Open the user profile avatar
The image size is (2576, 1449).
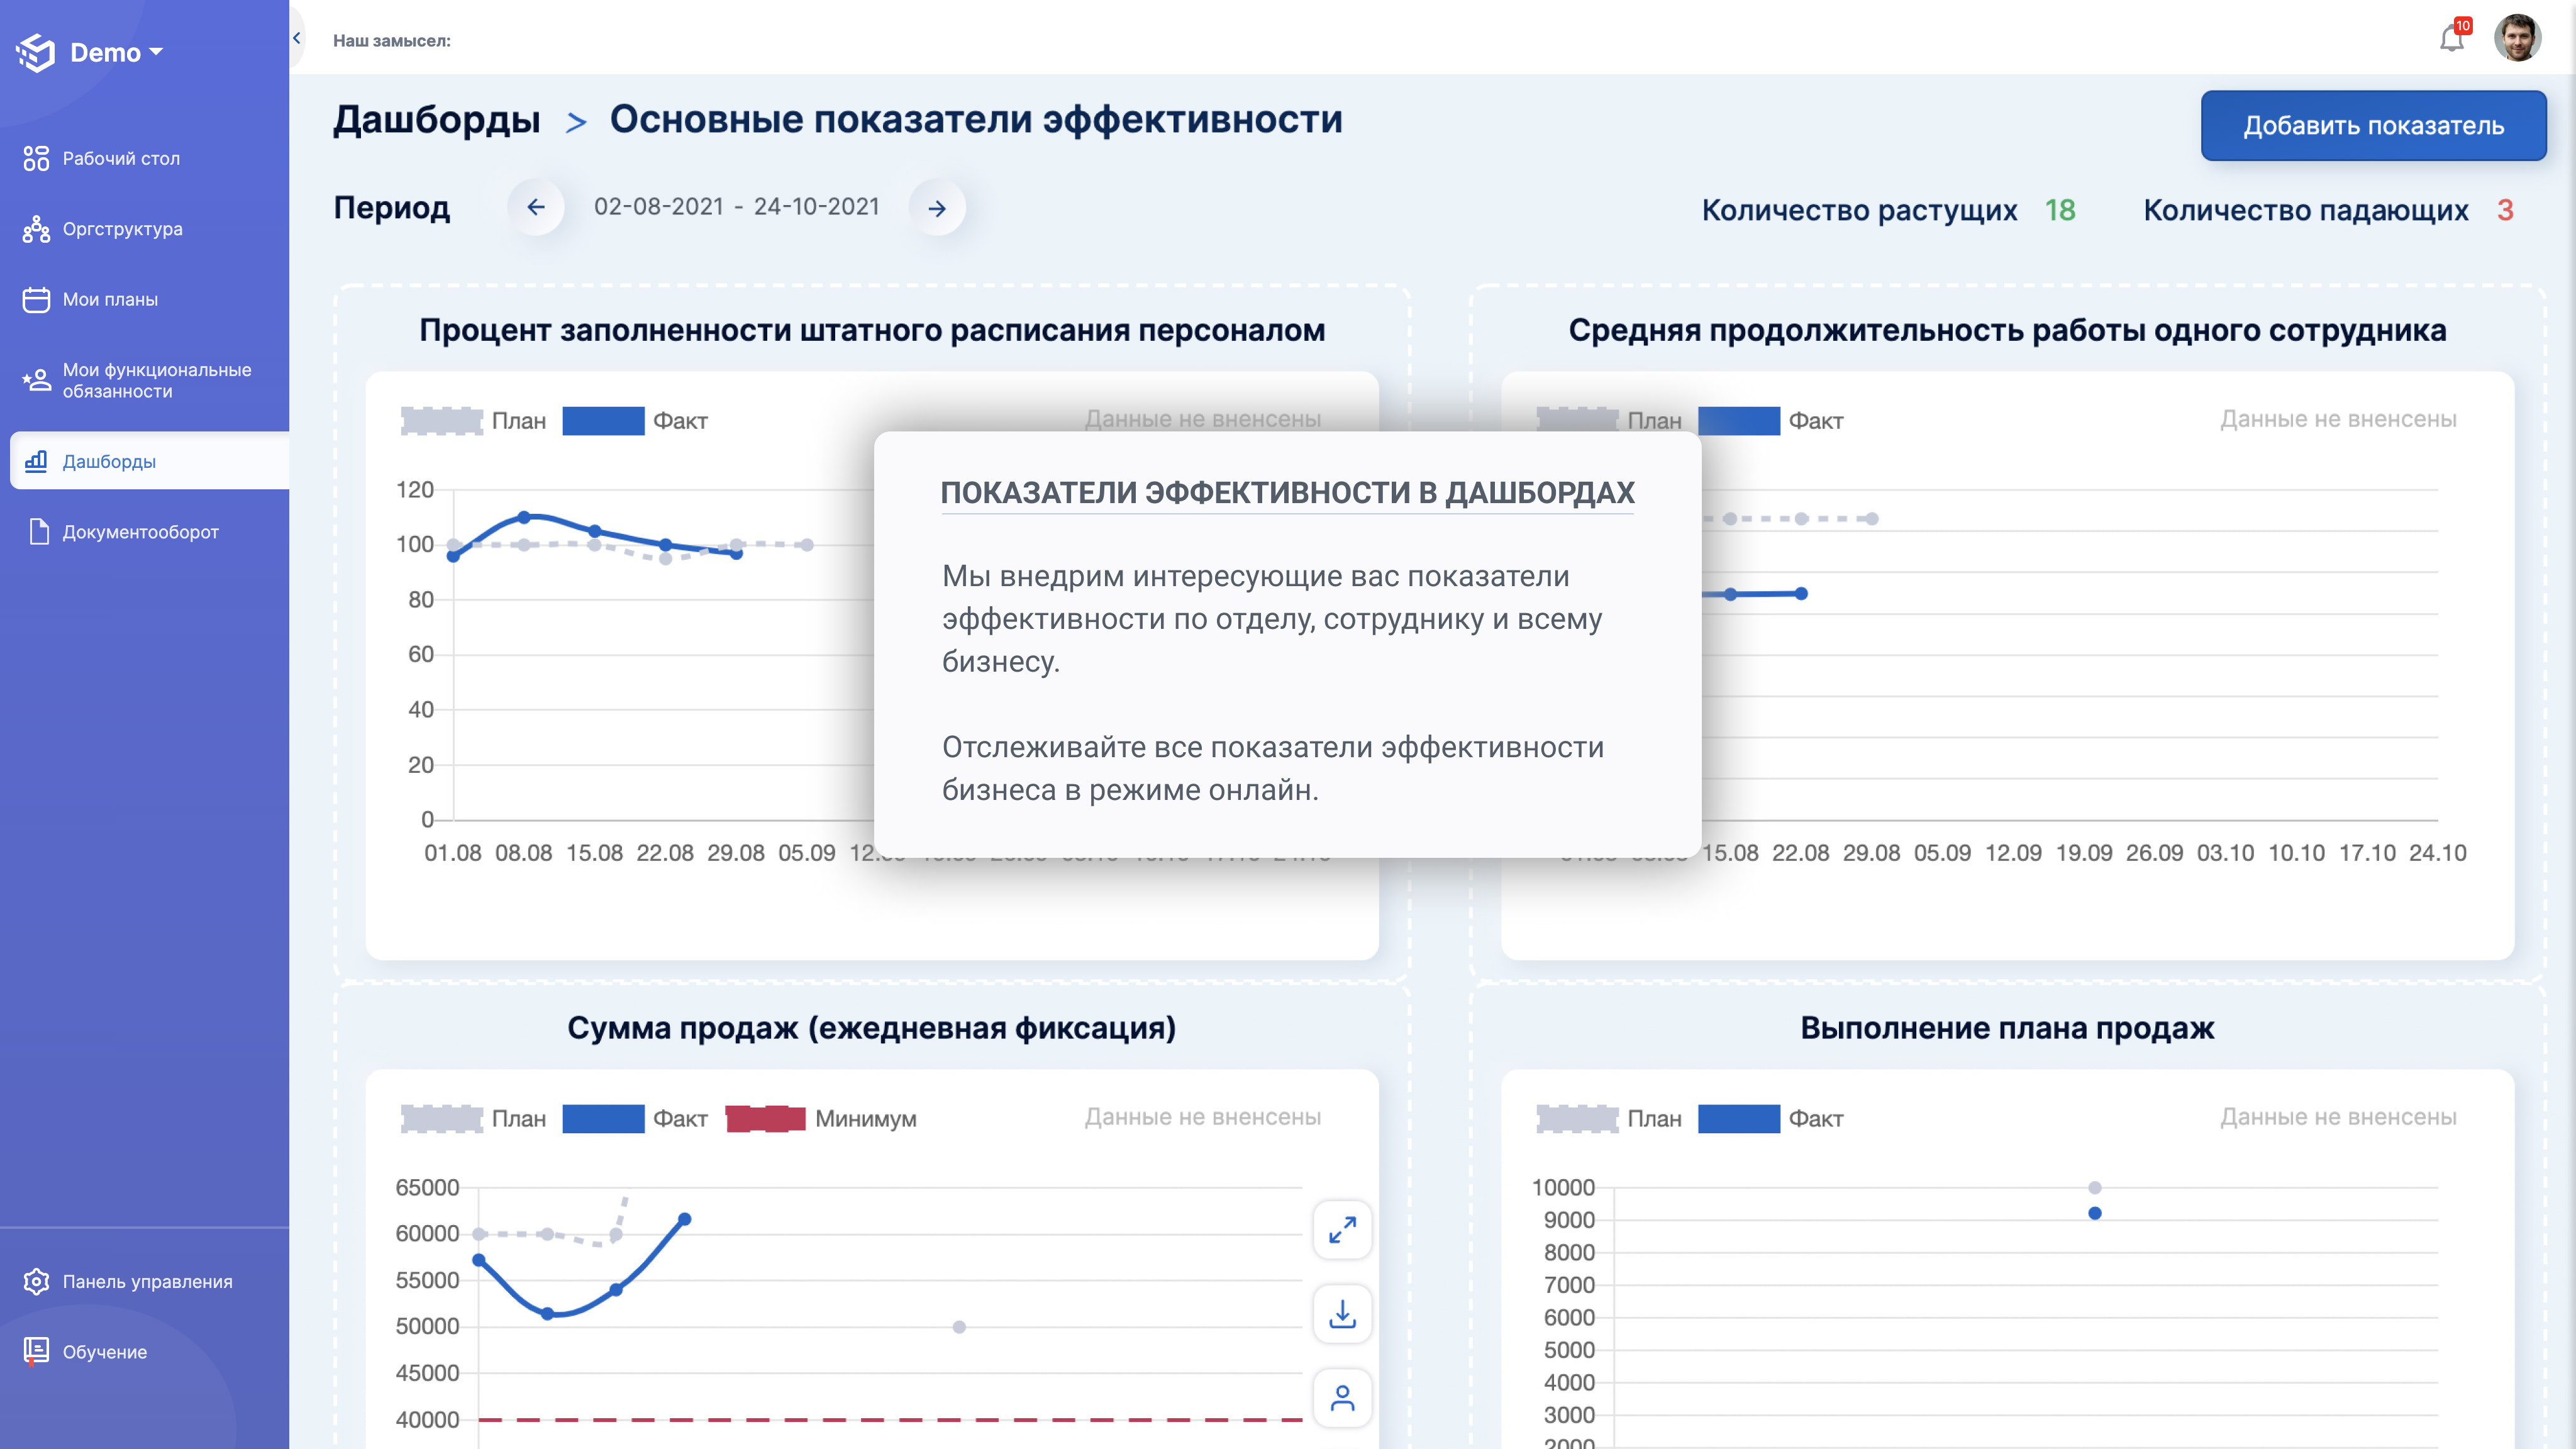2517,38
